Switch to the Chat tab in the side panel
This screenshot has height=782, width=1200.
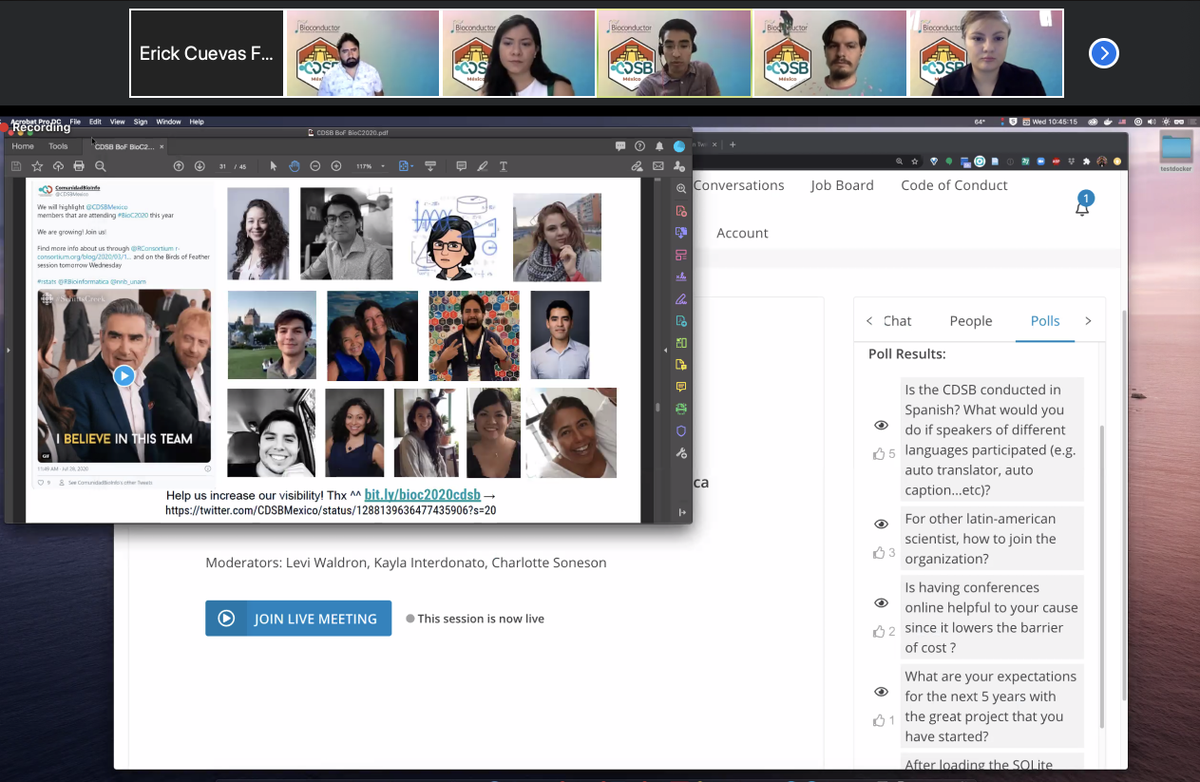click(897, 321)
